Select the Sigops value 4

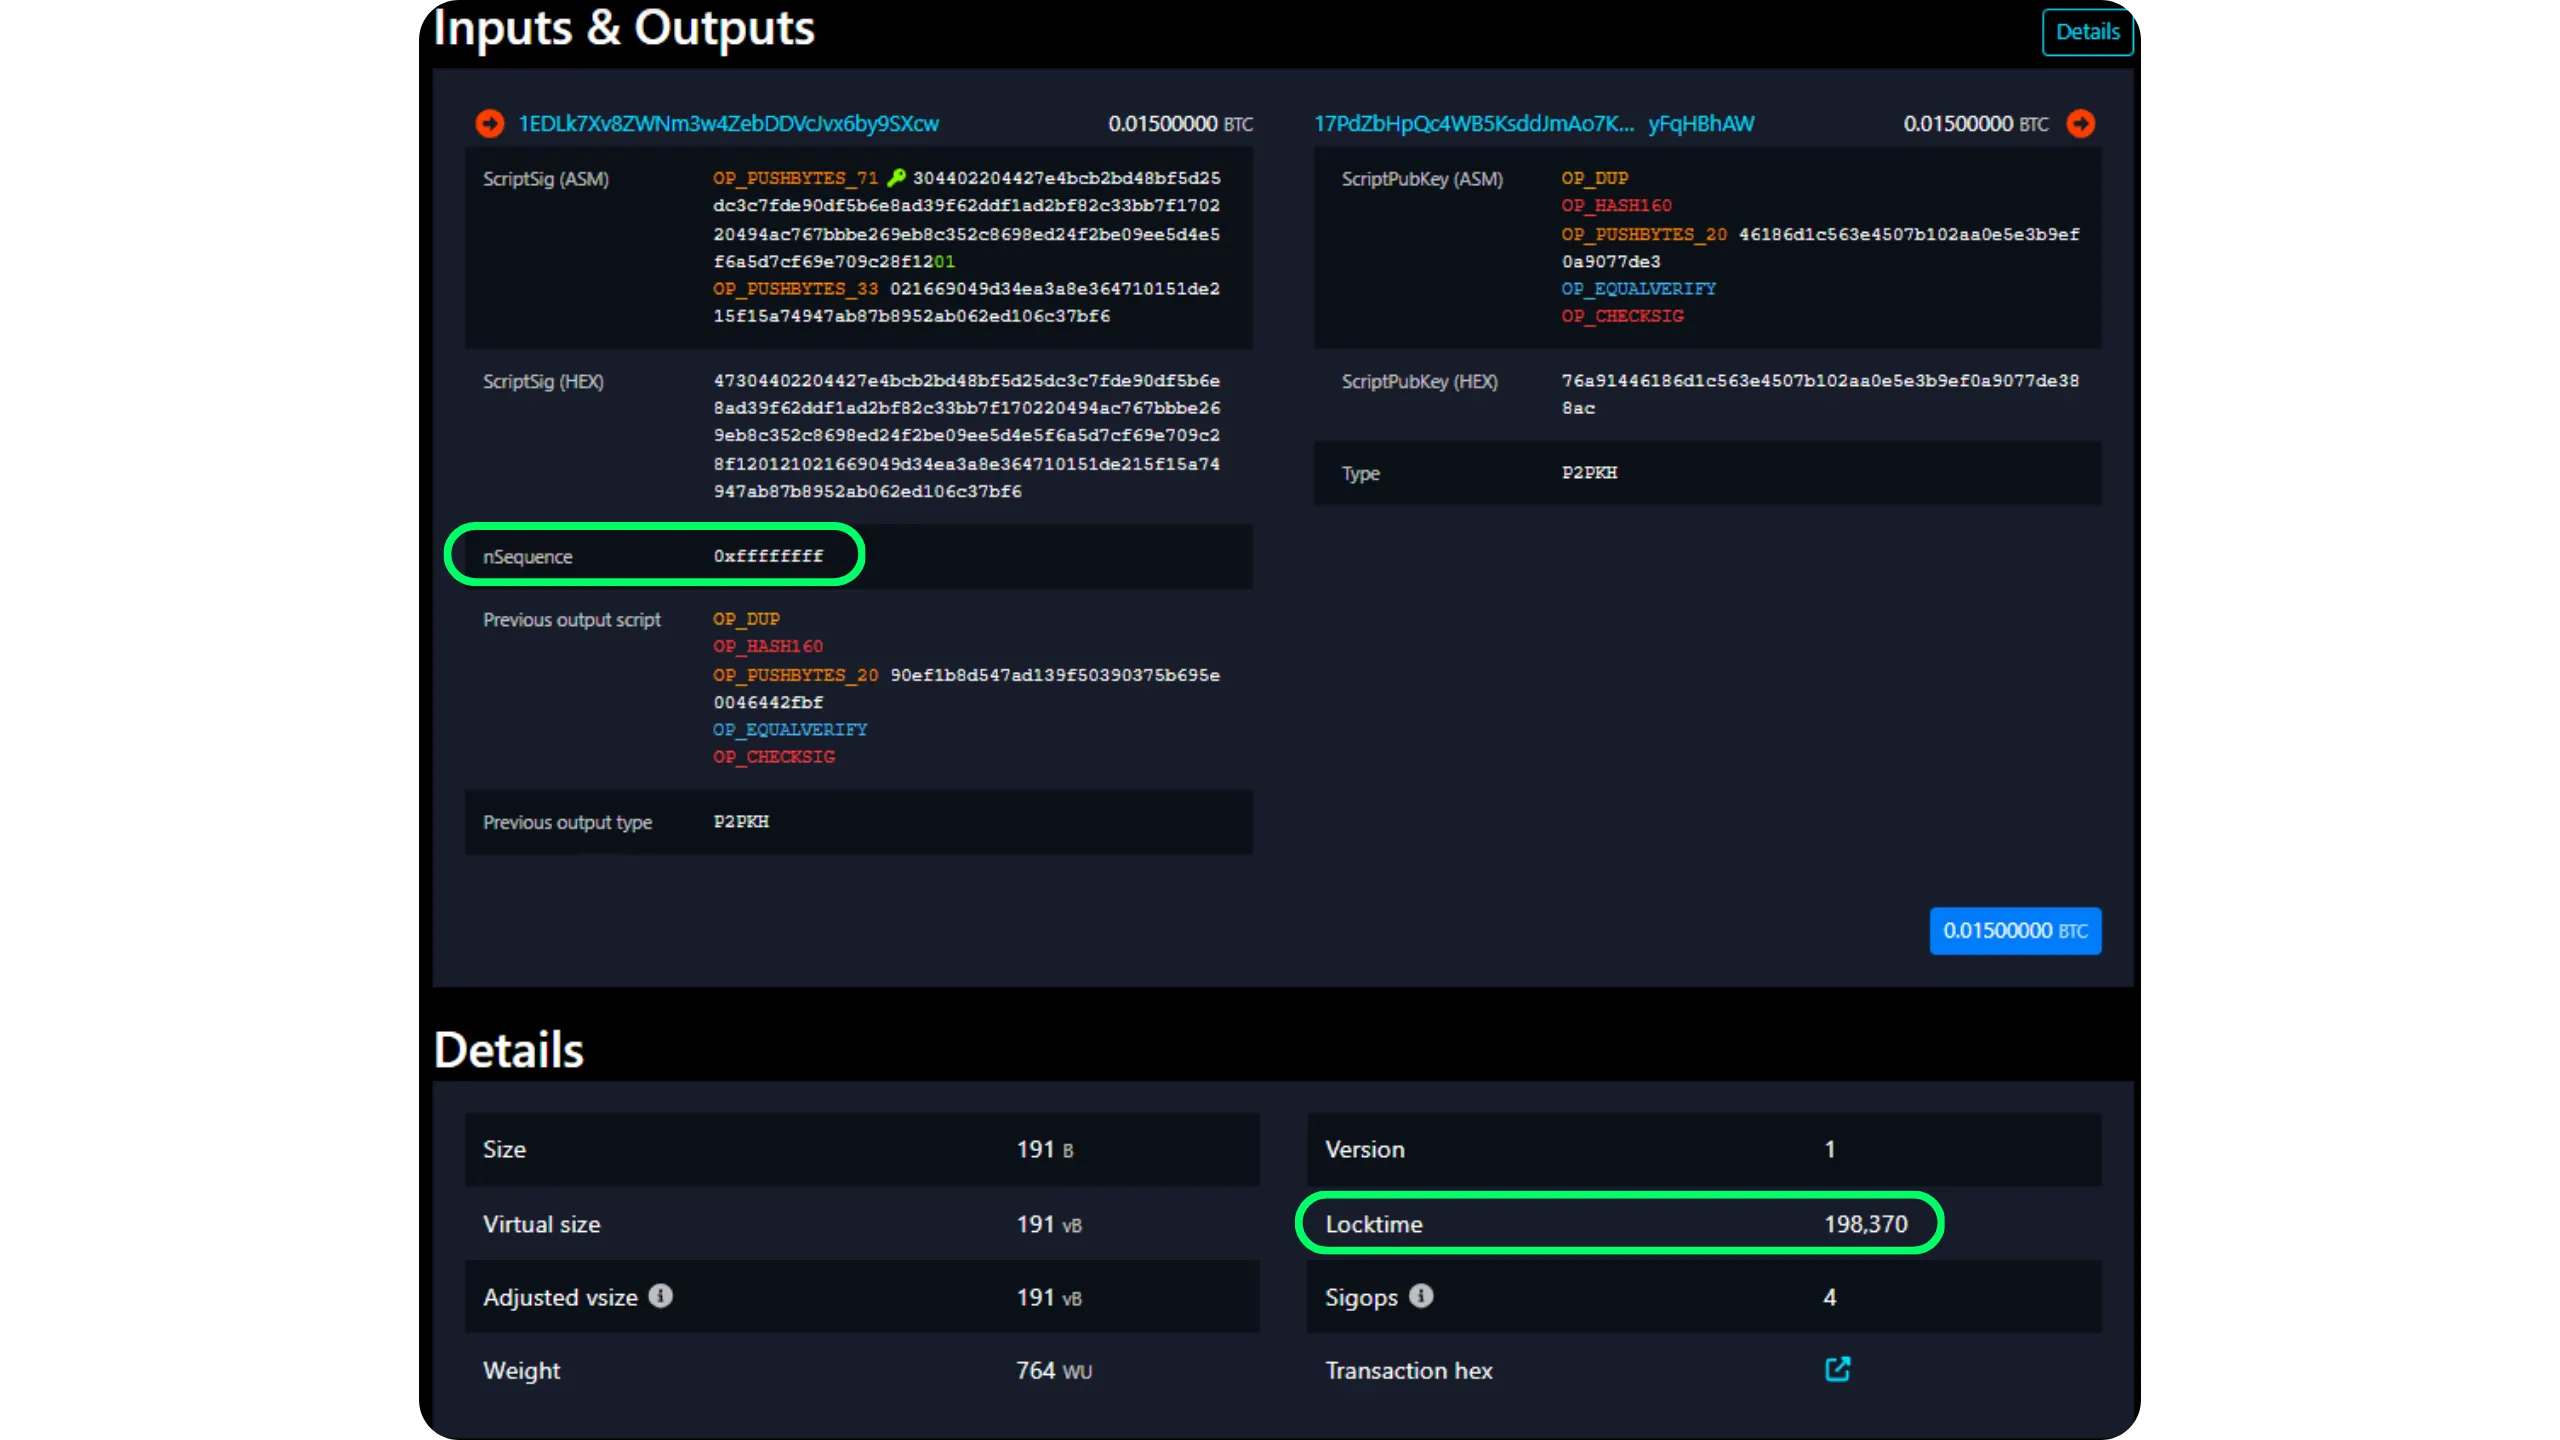coord(1830,1297)
